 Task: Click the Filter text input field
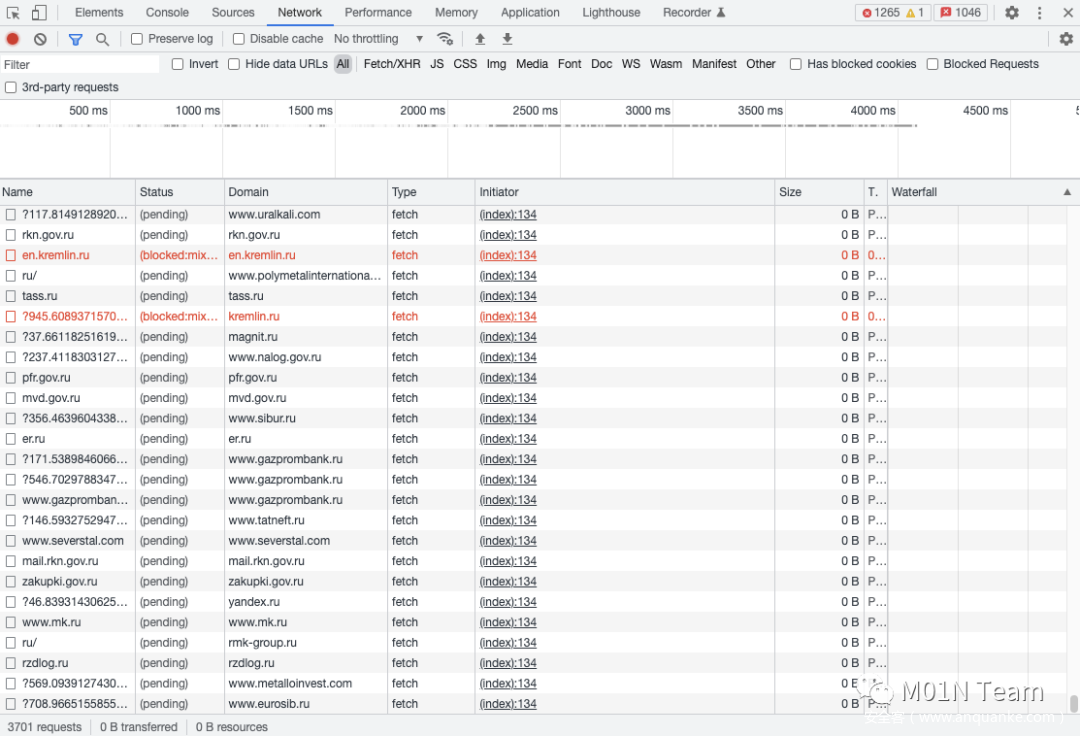click(x=80, y=64)
